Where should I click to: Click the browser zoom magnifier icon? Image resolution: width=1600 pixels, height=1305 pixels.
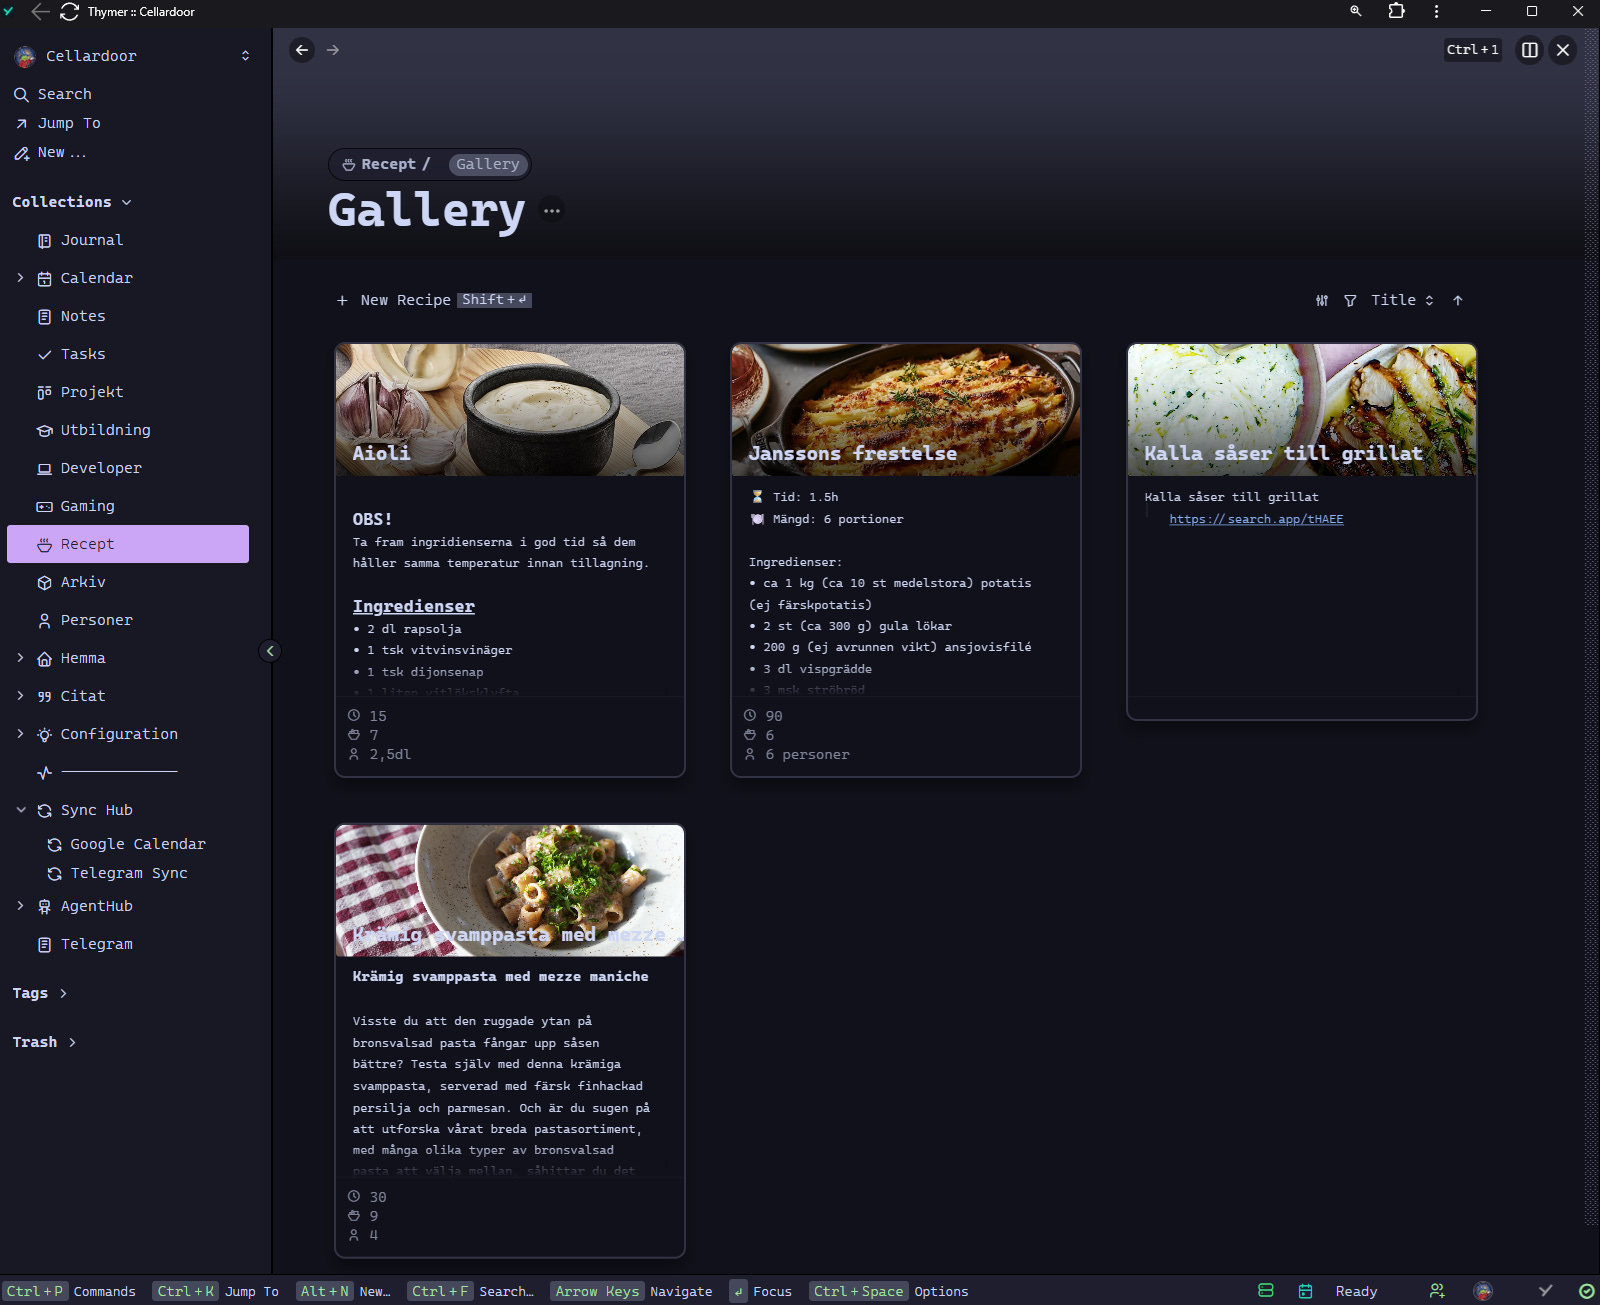click(x=1356, y=11)
